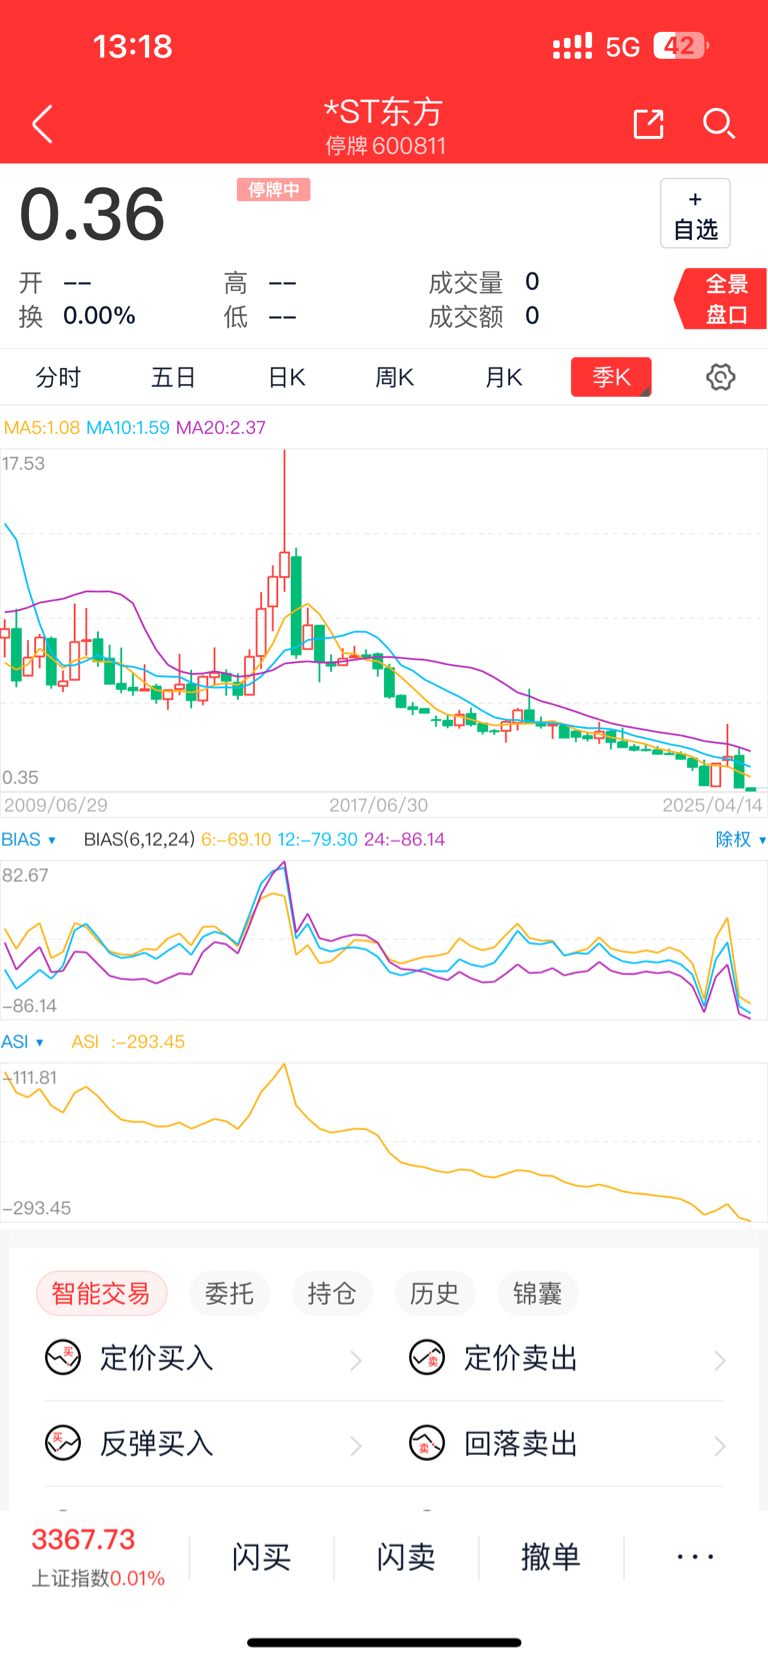Viewport: 768px width, 1662px height.
Task: Select the 智能交易 tab
Action: click(x=101, y=1293)
